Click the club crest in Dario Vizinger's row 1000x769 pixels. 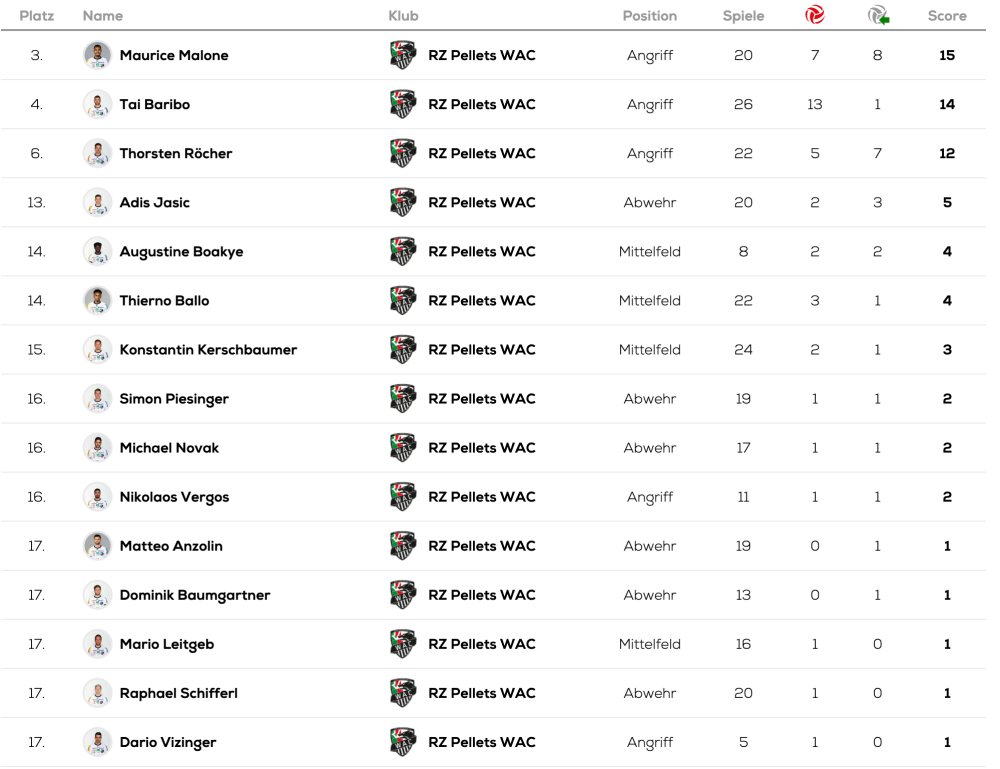click(x=402, y=742)
